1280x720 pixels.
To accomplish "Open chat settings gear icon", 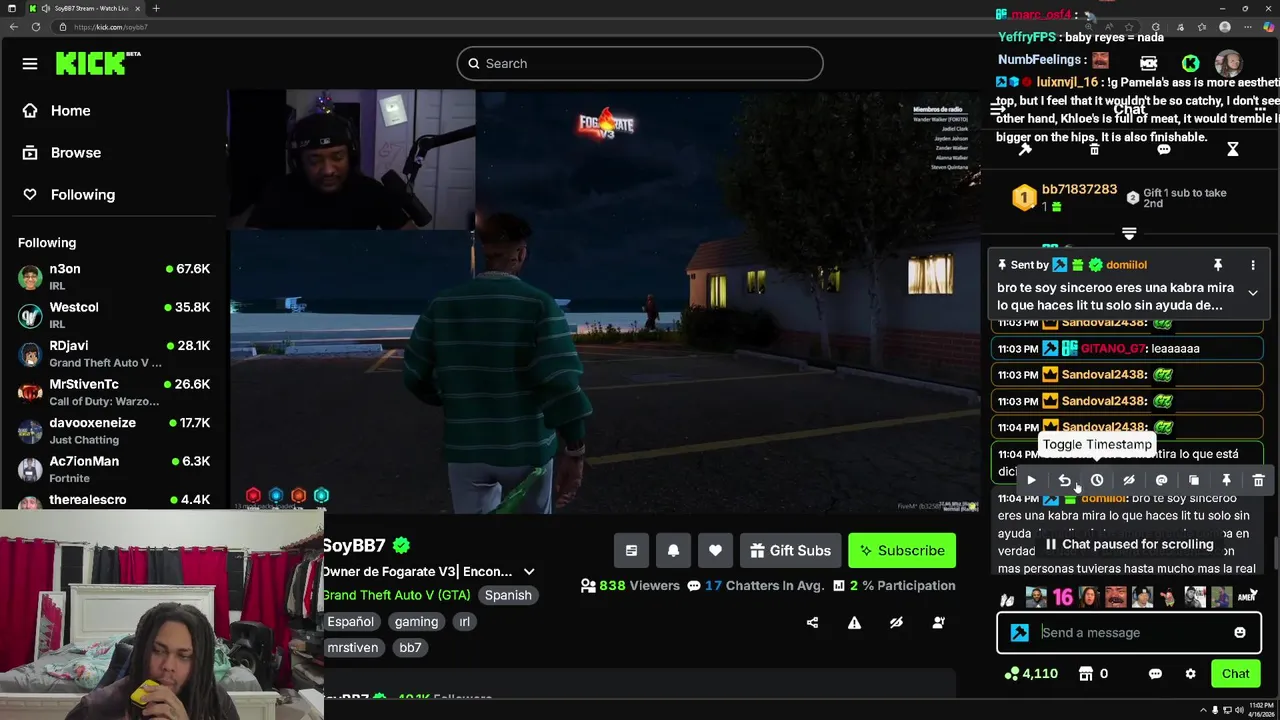I will (1190, 674).
